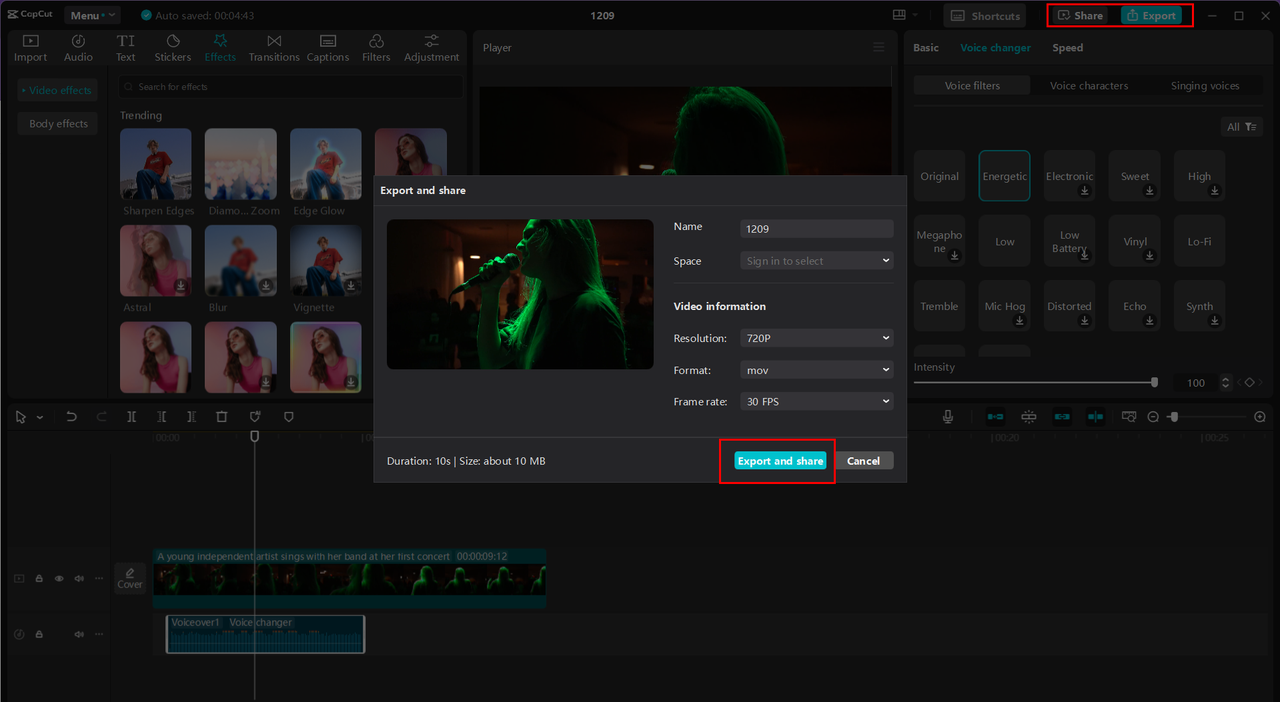Select the Sharpen Edges effect thumbnail
The height and width of the screenshot is (702, 1280).
156,164
